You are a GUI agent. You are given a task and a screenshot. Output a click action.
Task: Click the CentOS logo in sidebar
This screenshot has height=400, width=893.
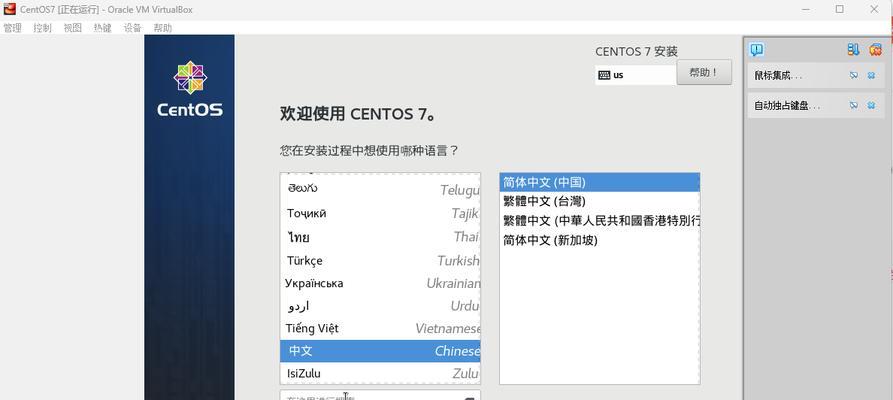click(x=190, y=89)
